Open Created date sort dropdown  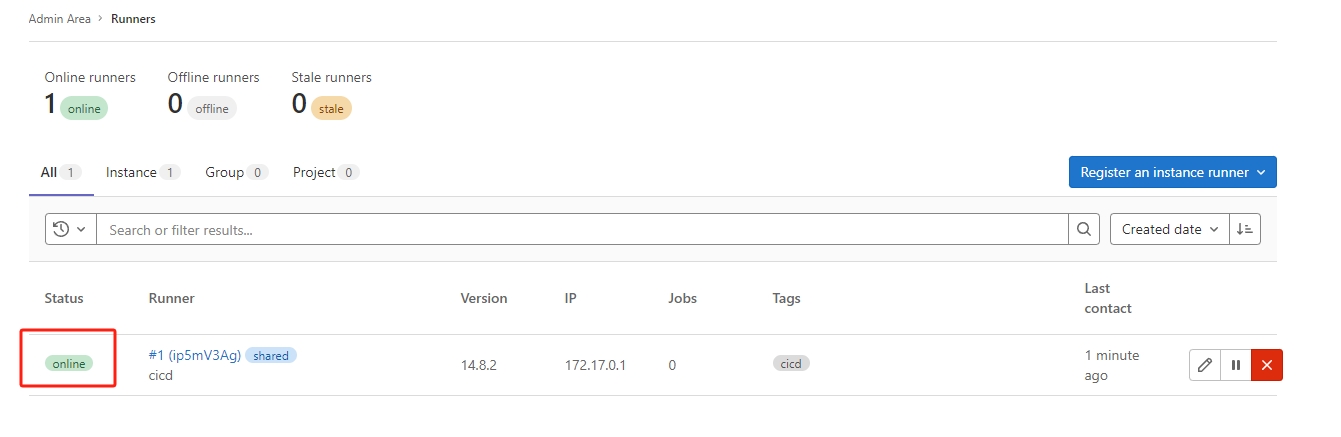tap(1170, 229)
